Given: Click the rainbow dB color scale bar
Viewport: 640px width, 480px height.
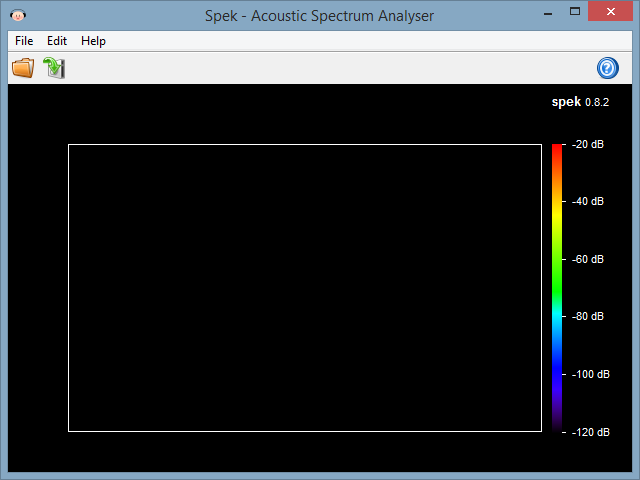Looking at the screenshot, I should pos(557,288).
